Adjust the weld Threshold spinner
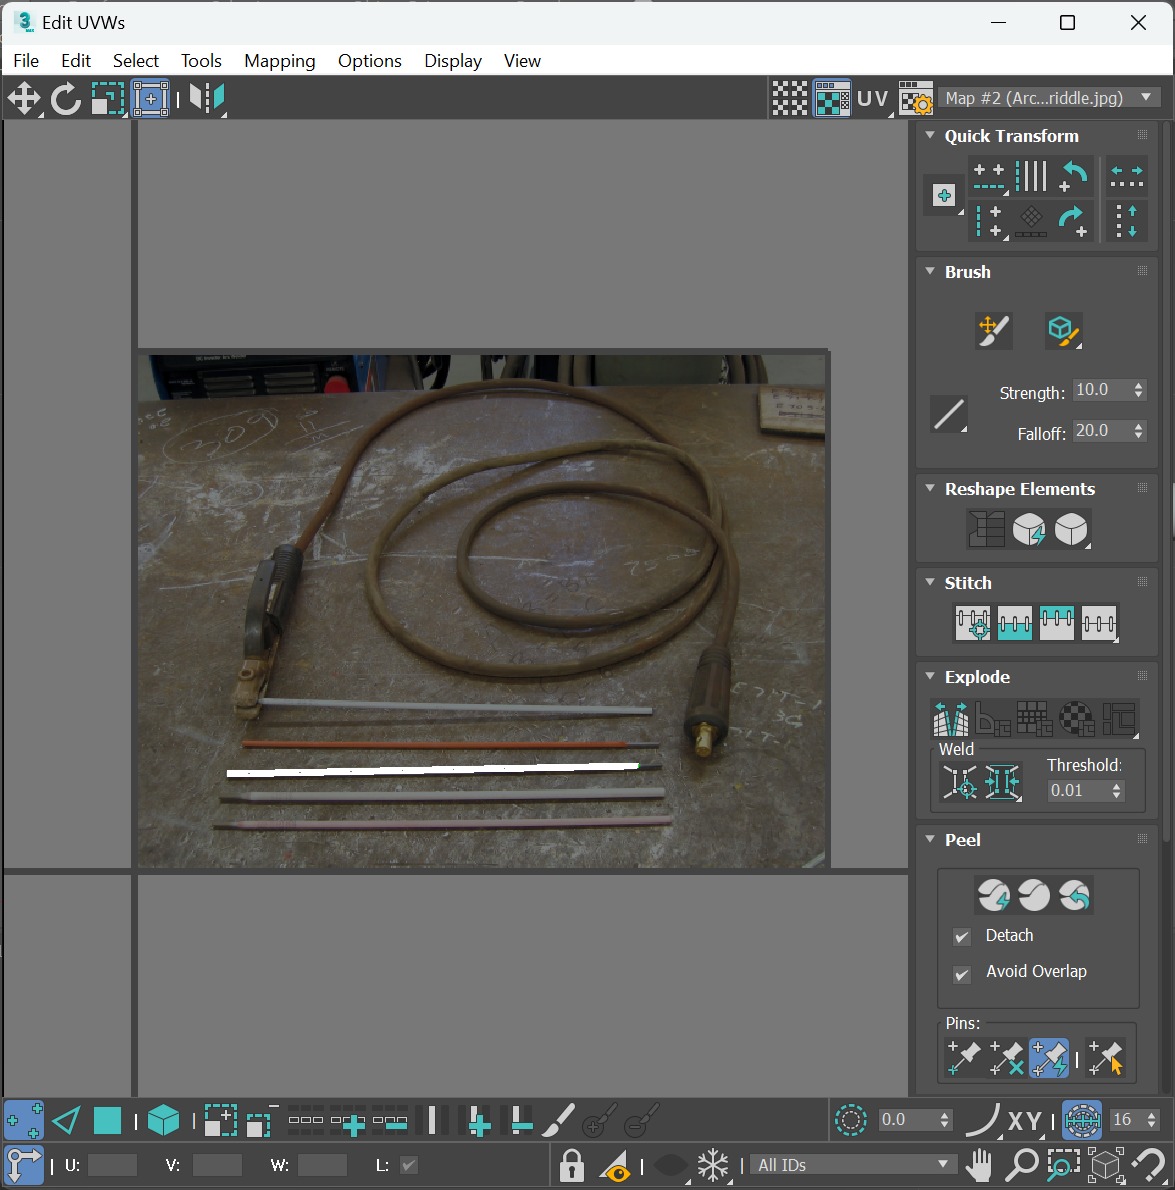Image resolution: width=1175 pixels, height=1190 pixels. coord(1116,791)
